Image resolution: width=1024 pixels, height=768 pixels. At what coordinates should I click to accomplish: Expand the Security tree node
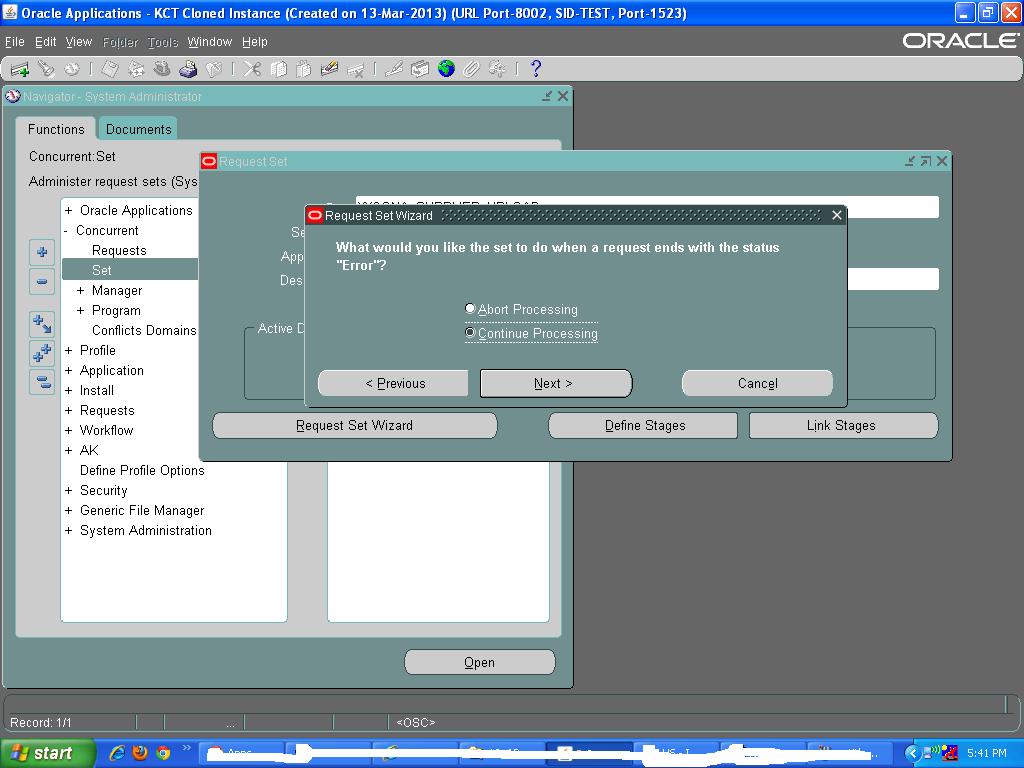[69, 490]
